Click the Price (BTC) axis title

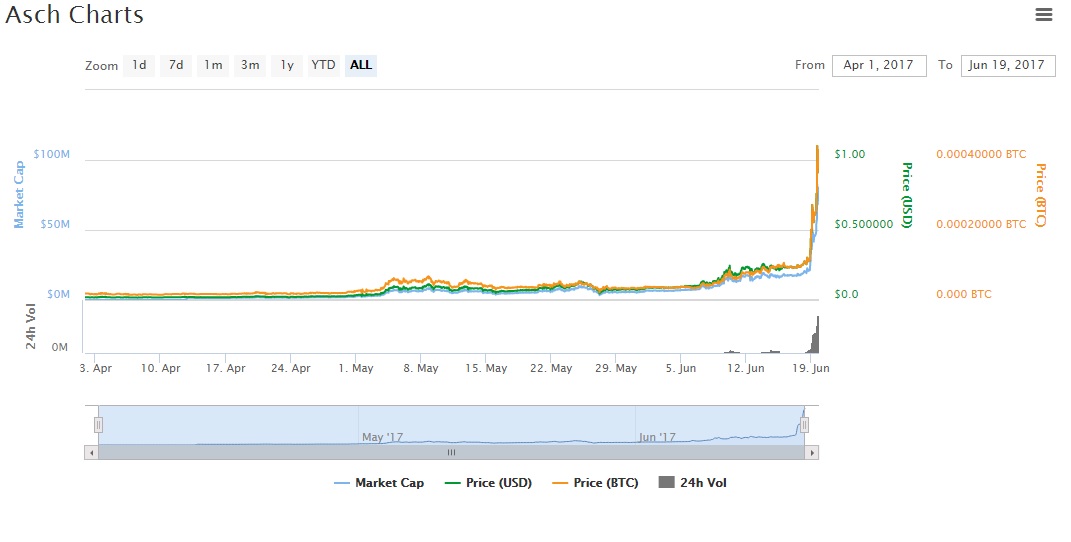tap(1041, 195)
